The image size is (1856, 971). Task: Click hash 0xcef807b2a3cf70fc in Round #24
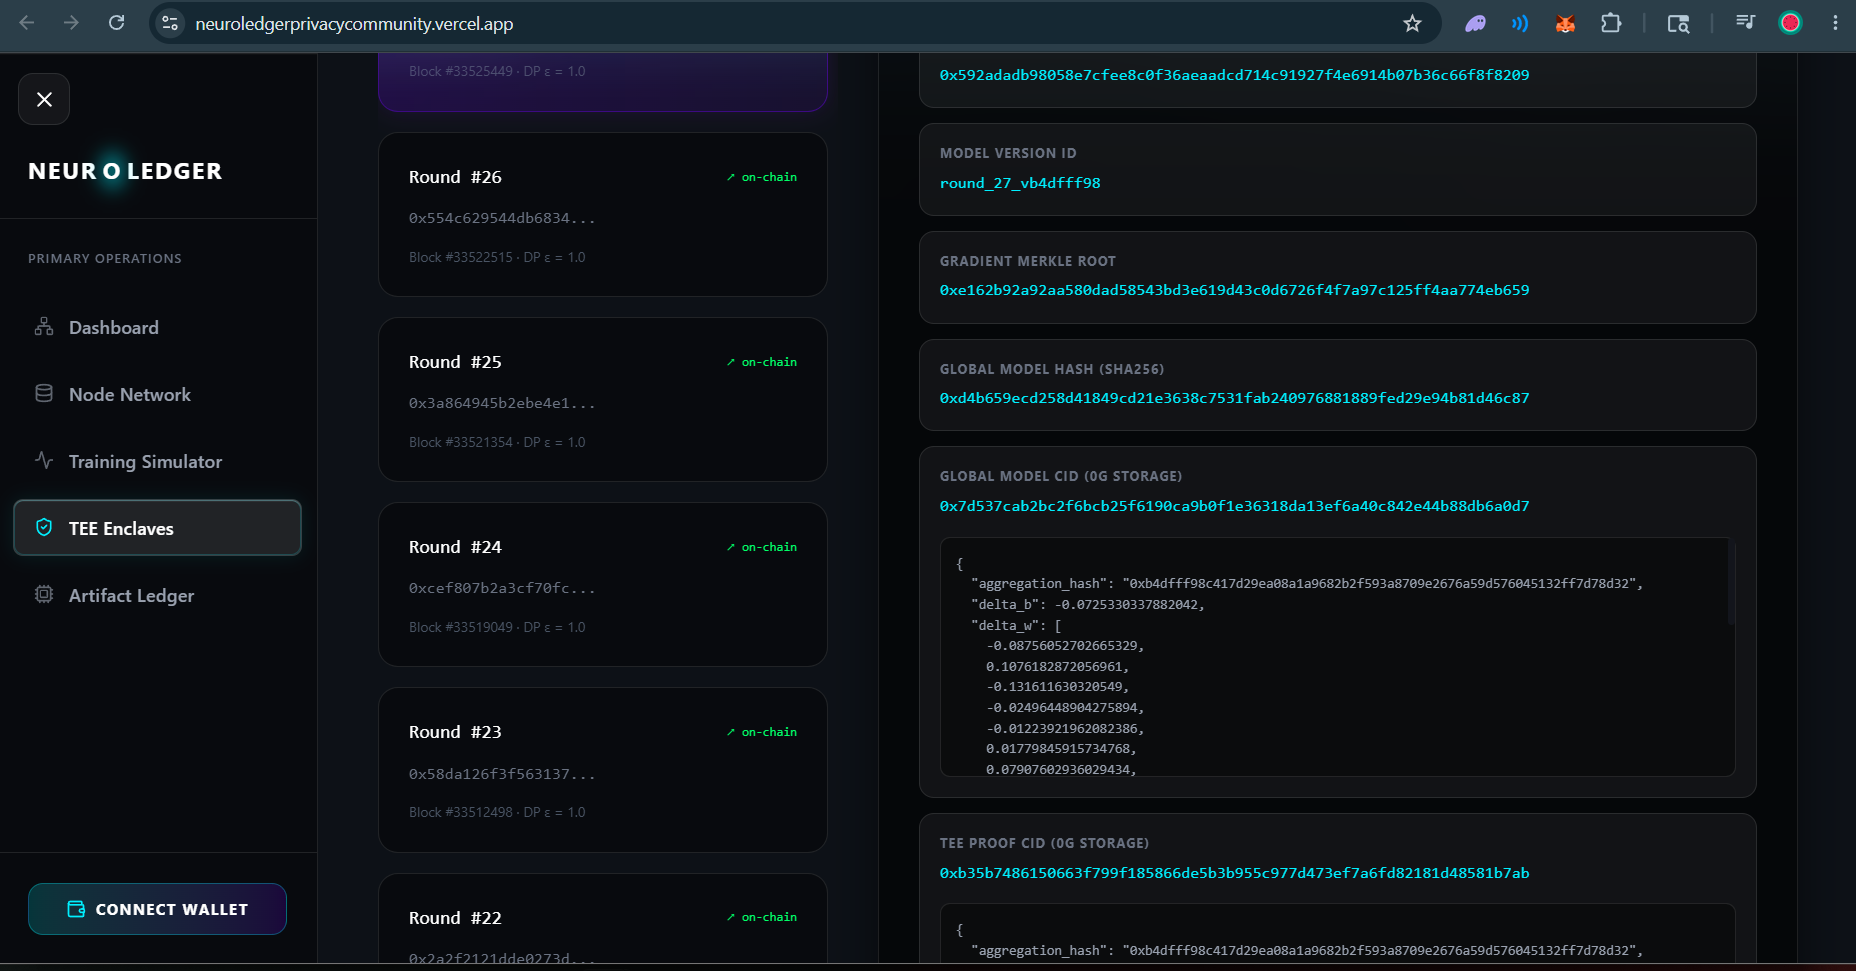click(x=502, y=588)
